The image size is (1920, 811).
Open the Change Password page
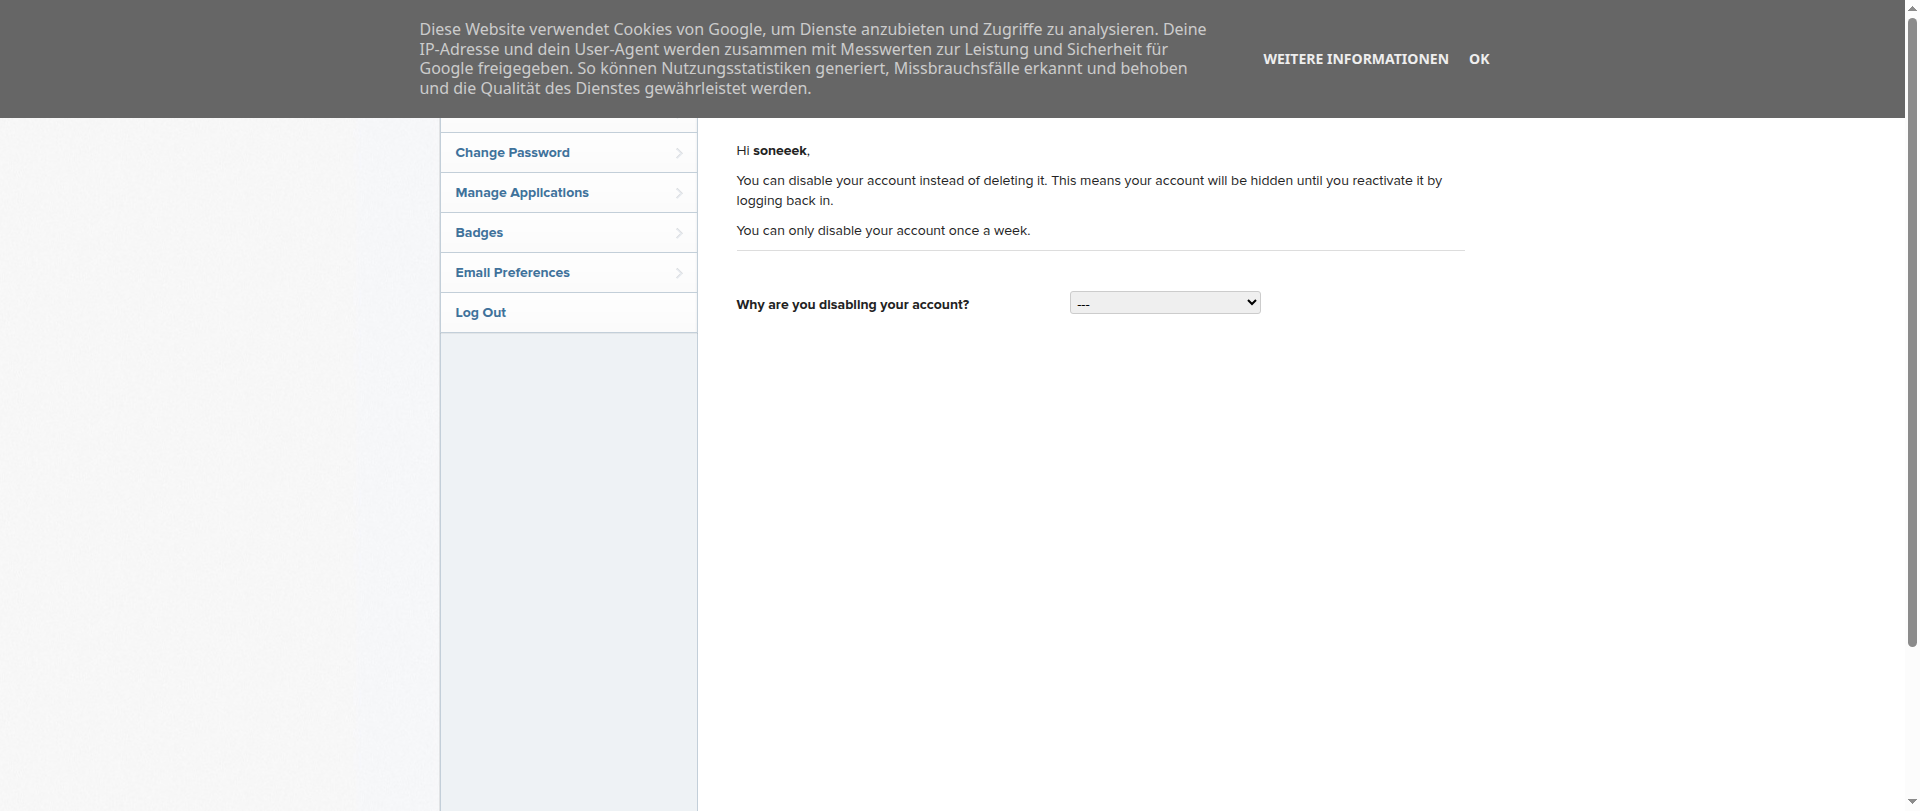tap(512, 153)
